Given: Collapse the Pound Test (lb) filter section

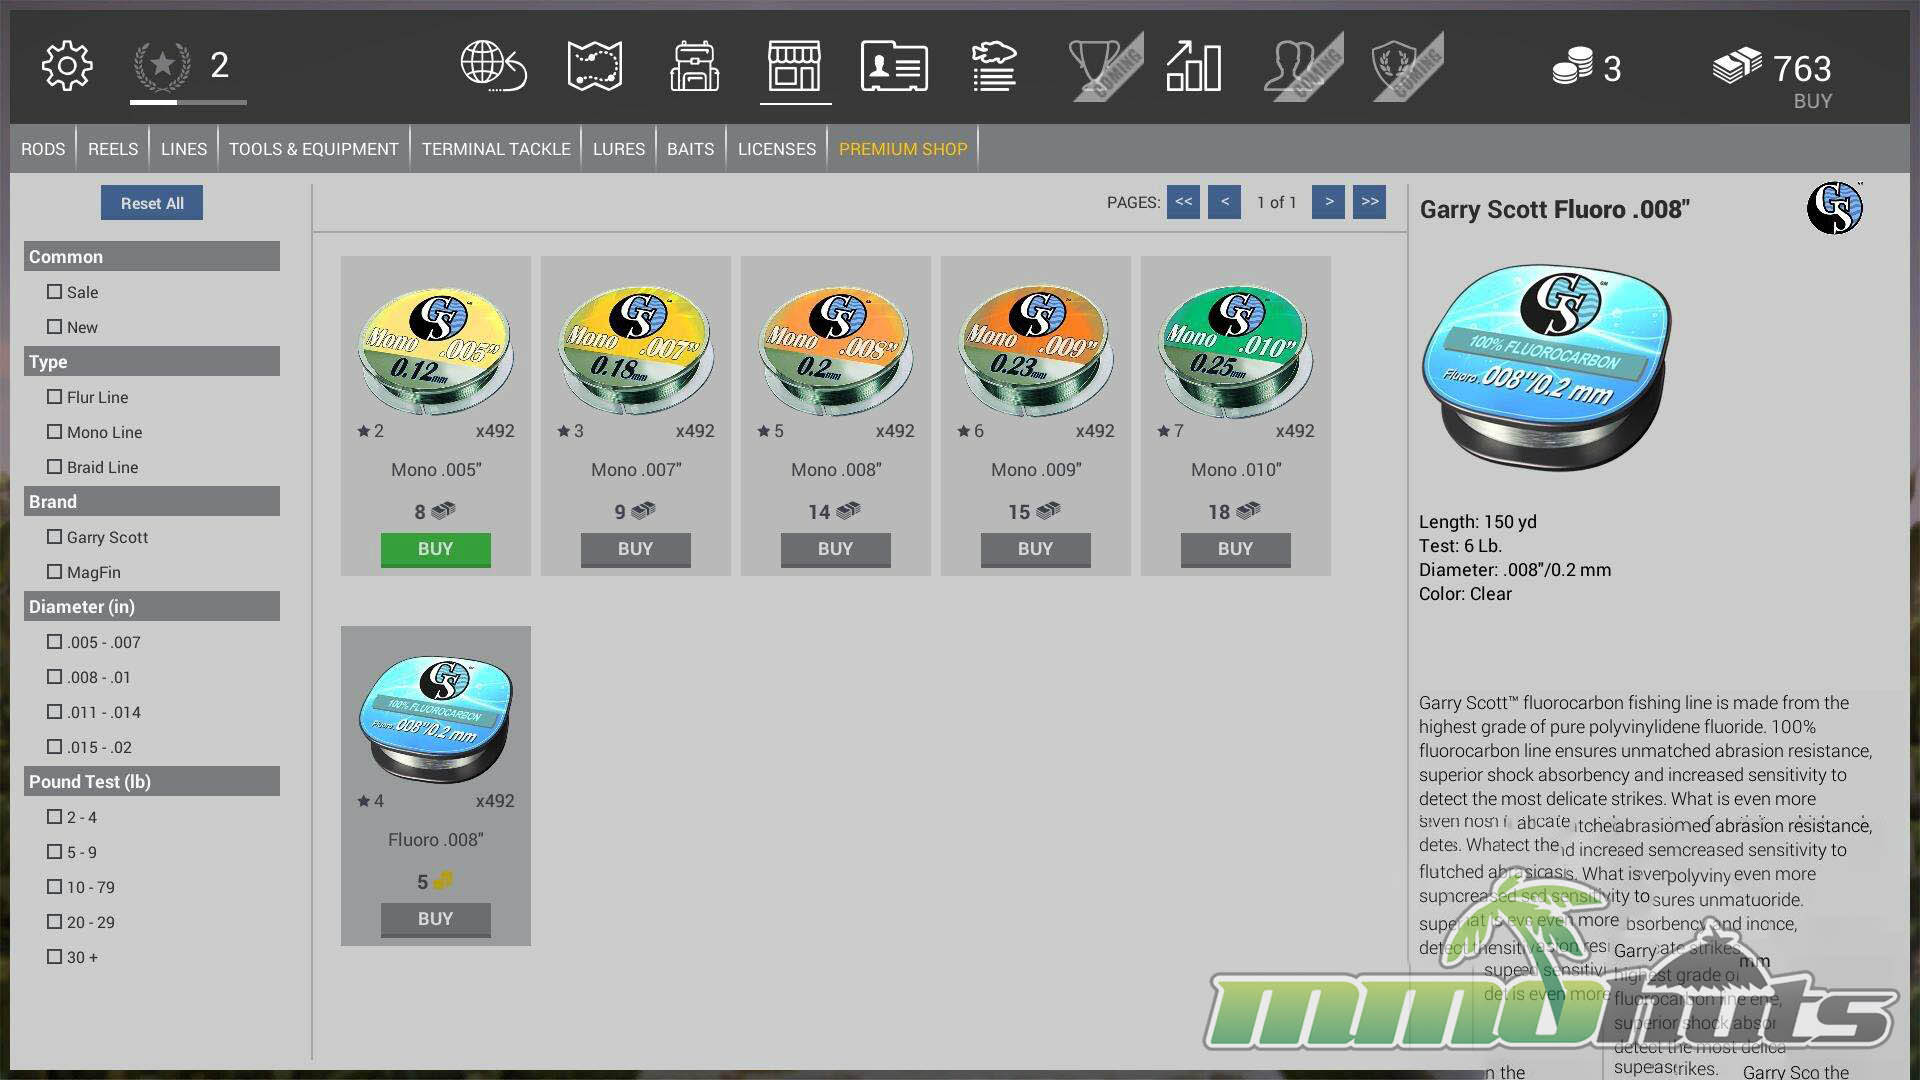Looking at the screenshot, I should [x=151, y=781].
